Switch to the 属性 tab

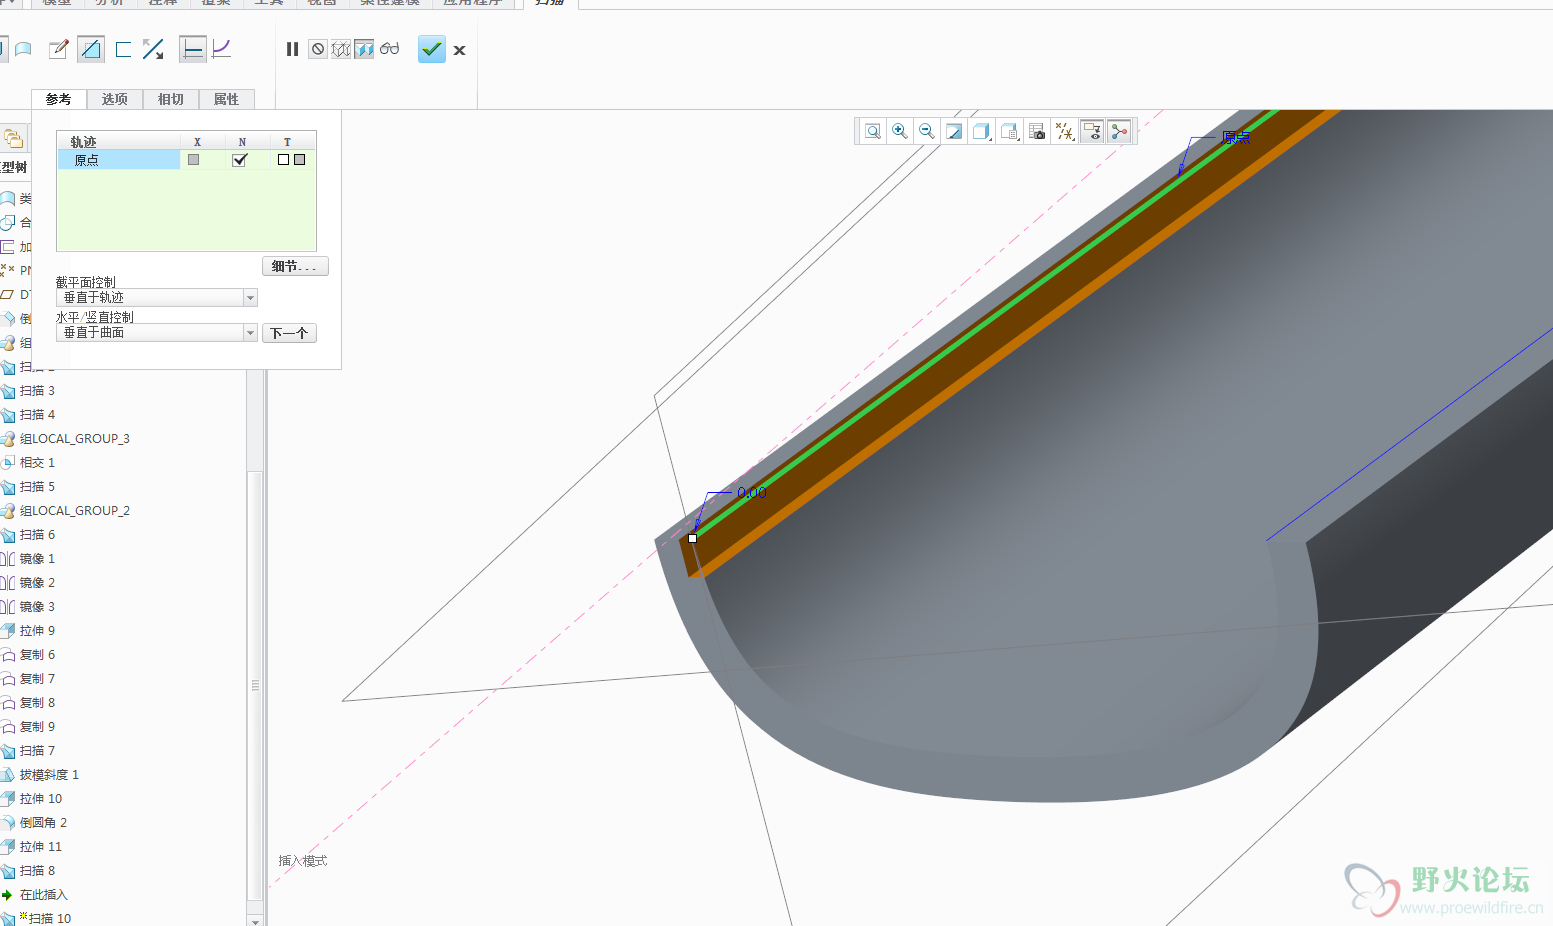(227, 99)
